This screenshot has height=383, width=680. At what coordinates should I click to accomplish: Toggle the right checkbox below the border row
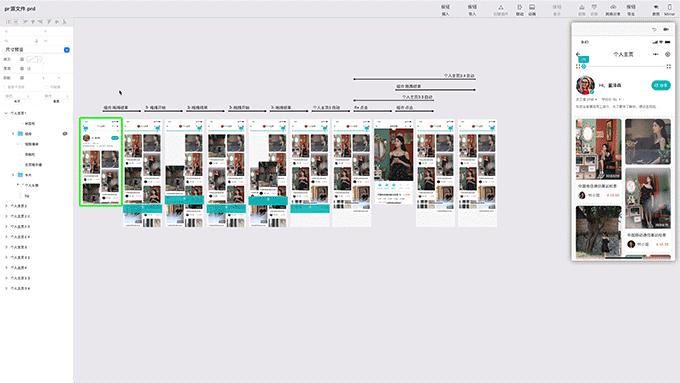point(46,87)
